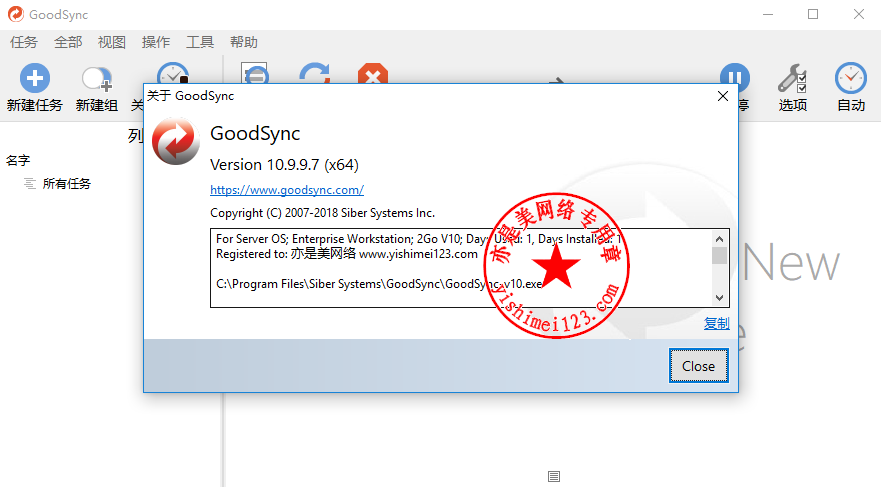
Task: Click the scrollbar thumb in license box
Action: 719,256
